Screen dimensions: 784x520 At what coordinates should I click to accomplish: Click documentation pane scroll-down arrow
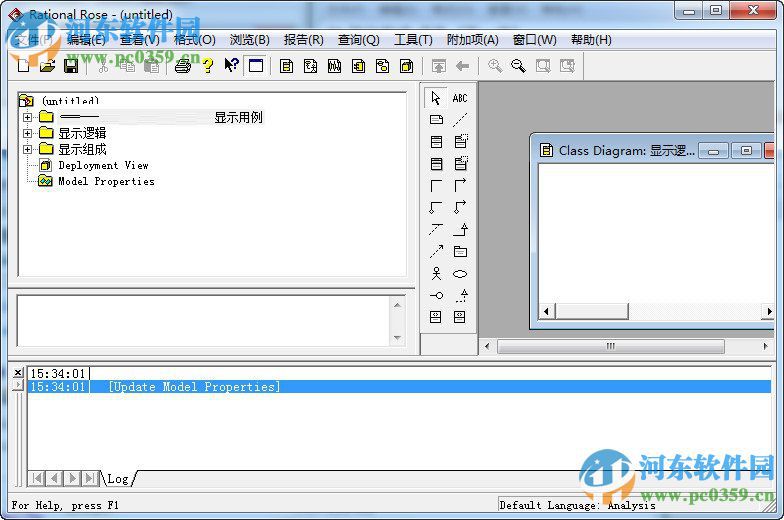398,338
